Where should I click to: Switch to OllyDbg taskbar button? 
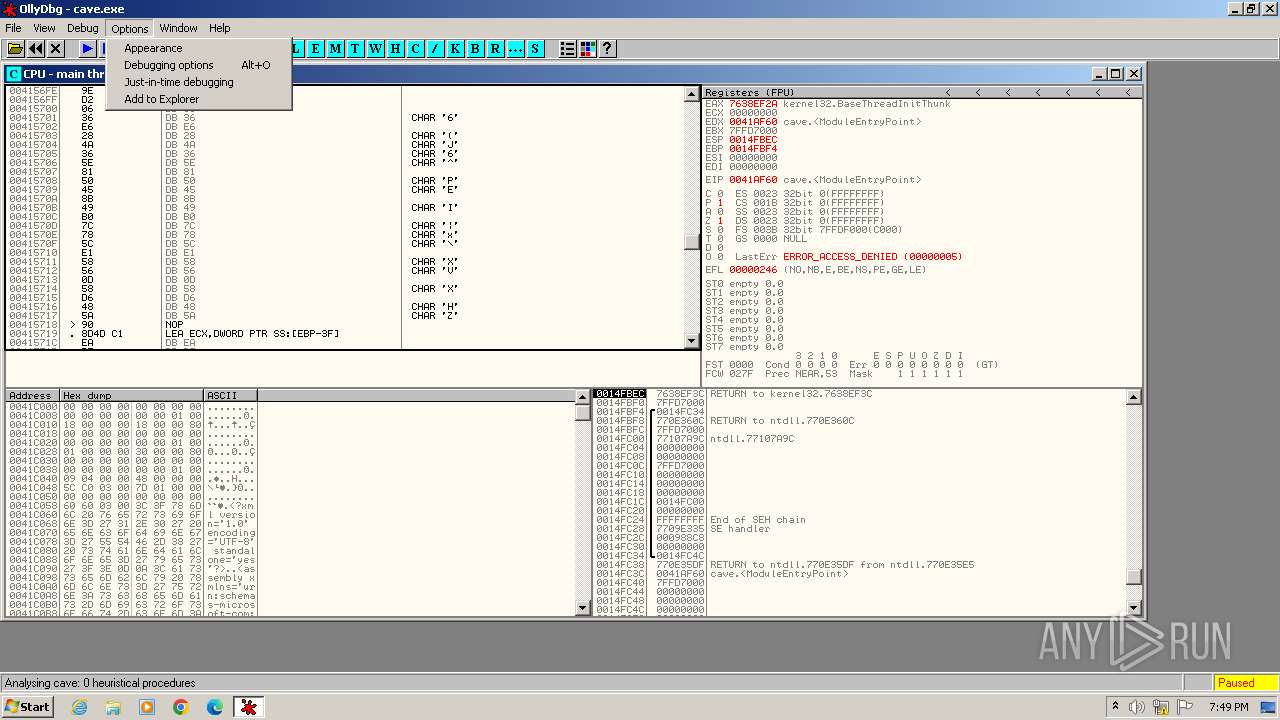tap(249, 707)
